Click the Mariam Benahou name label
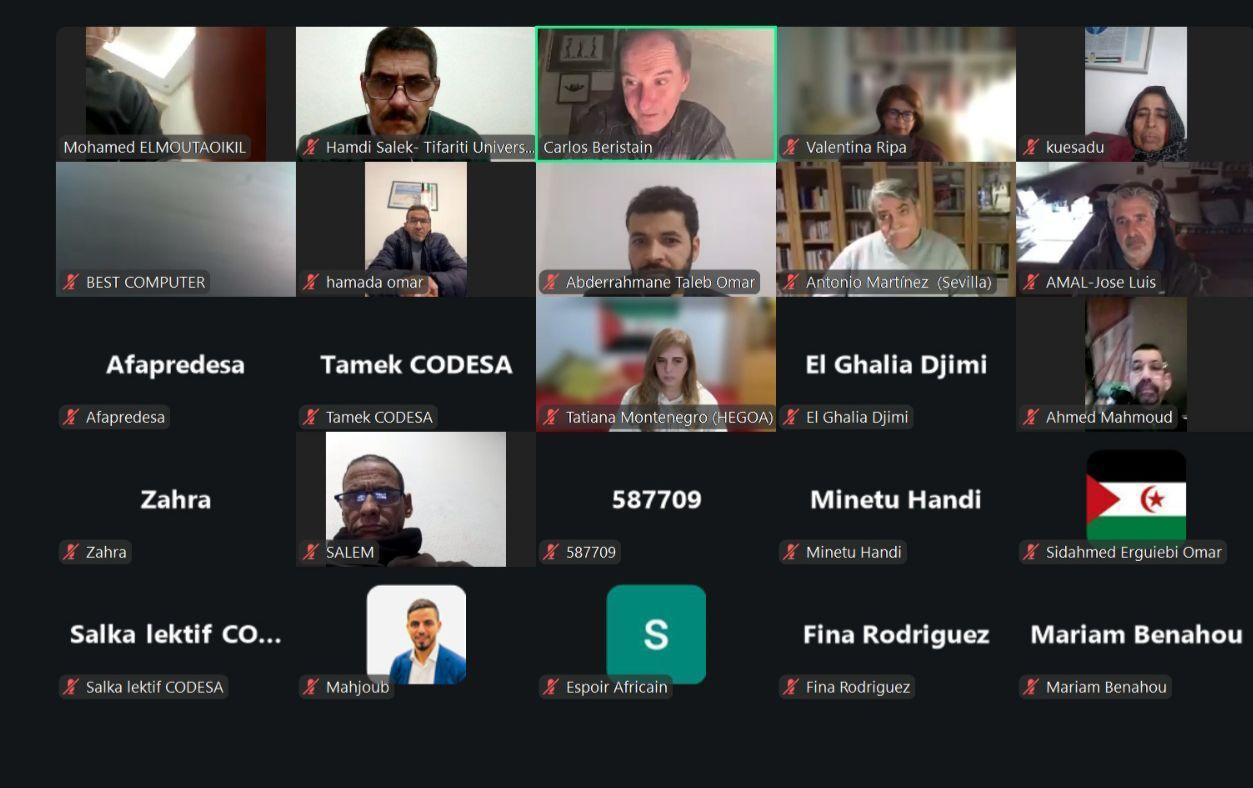The width and height of the screenshot is (1253, 788). [1106, 687]
